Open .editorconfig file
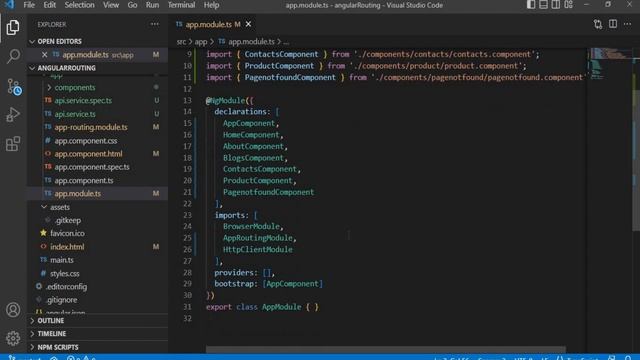The width and height of the screenshot is (640, 360). 66,287
